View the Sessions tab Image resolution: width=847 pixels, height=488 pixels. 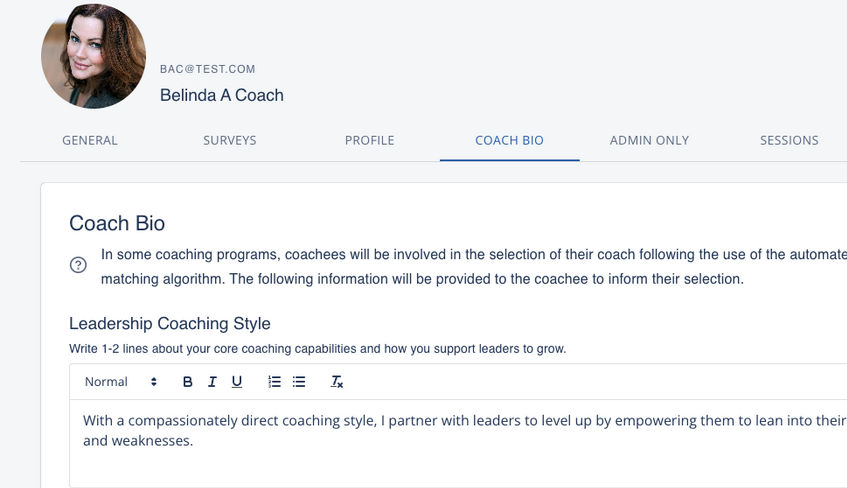[x=789, y=141]
